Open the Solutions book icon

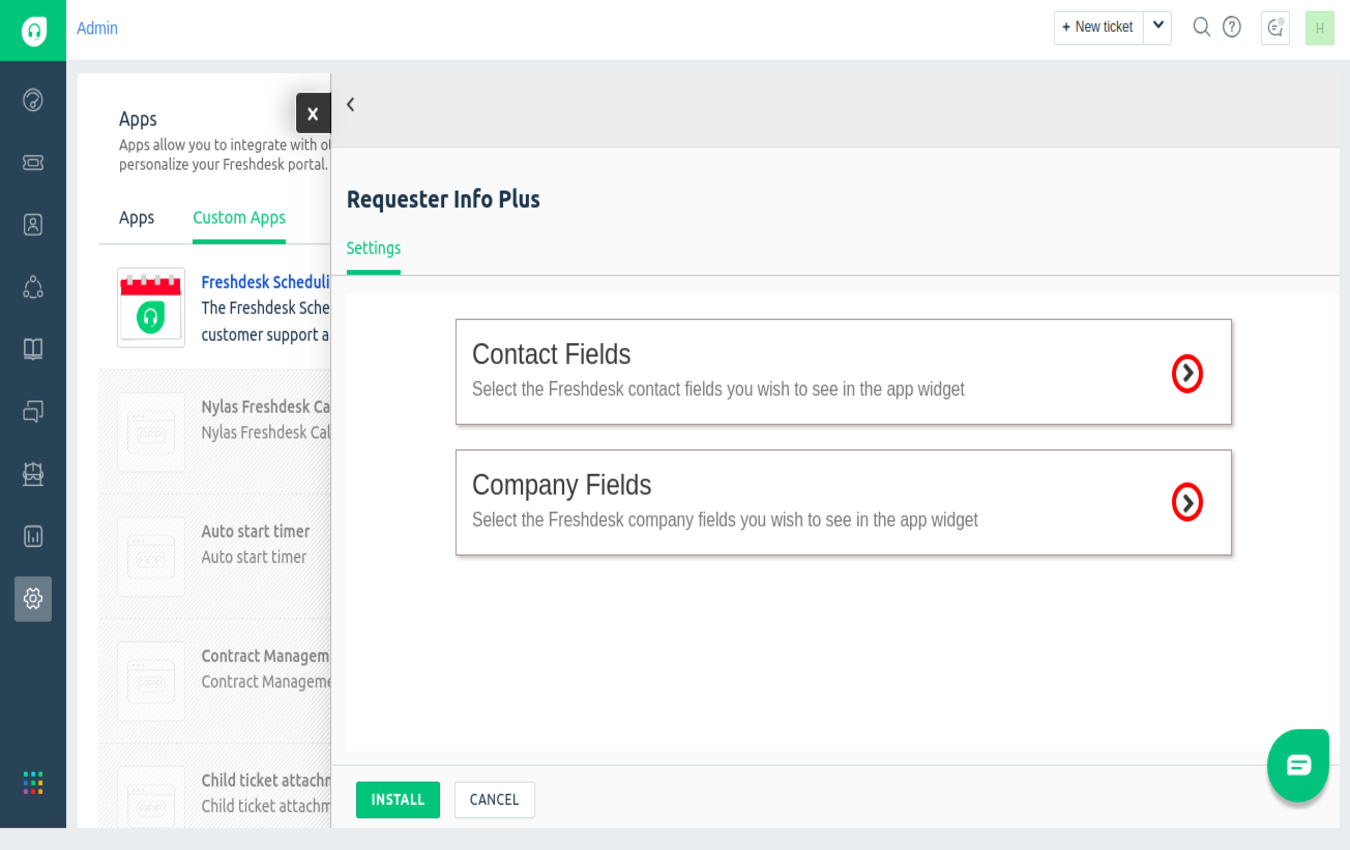pyautogui.click(x=33, y=349)
